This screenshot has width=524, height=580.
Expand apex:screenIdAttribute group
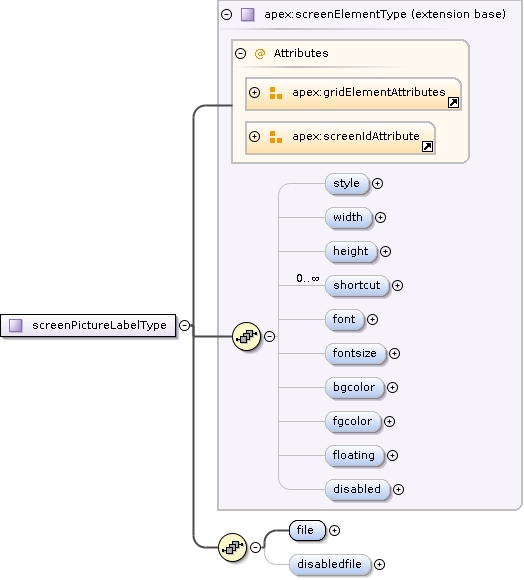coord(254,136)
